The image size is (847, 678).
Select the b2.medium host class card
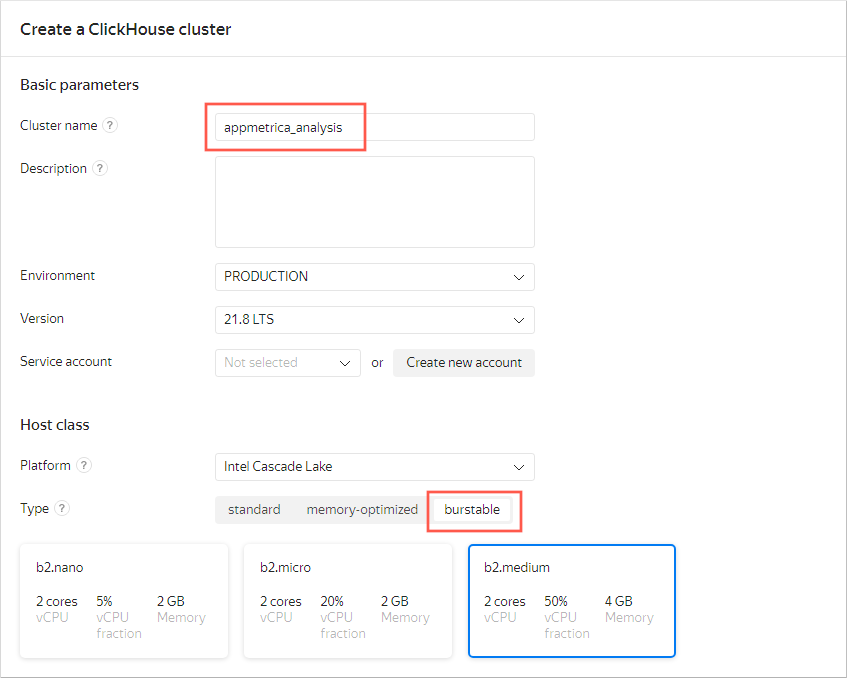pyautogui.click(x=571, y=601)
